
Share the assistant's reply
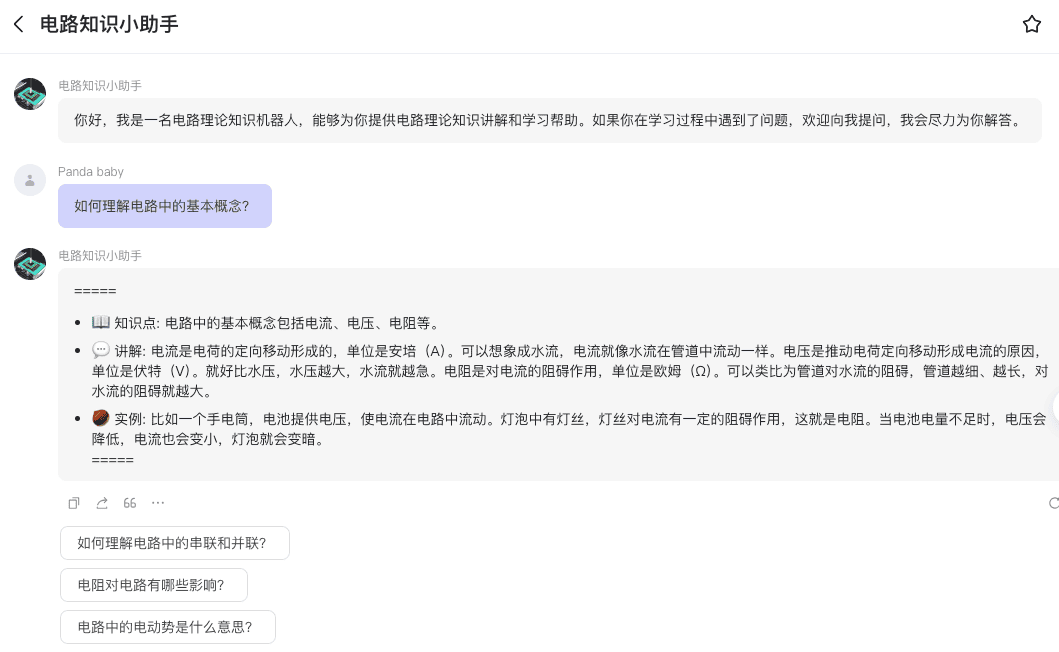pos(102,503)
